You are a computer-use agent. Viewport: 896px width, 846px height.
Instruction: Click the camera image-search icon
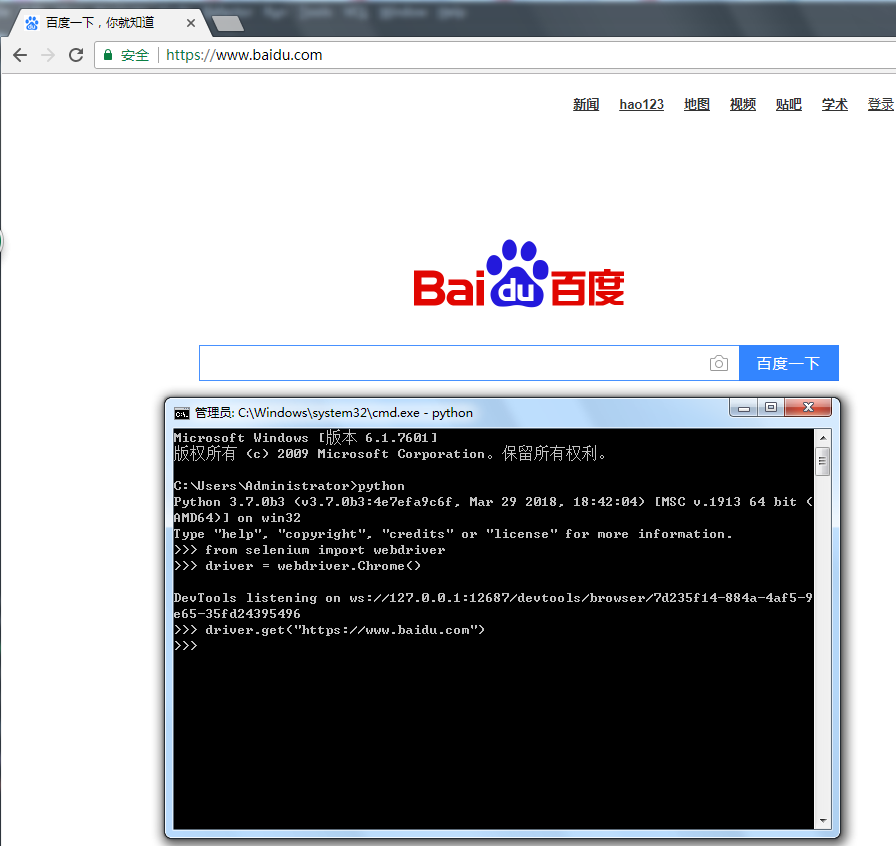[719, 363]
